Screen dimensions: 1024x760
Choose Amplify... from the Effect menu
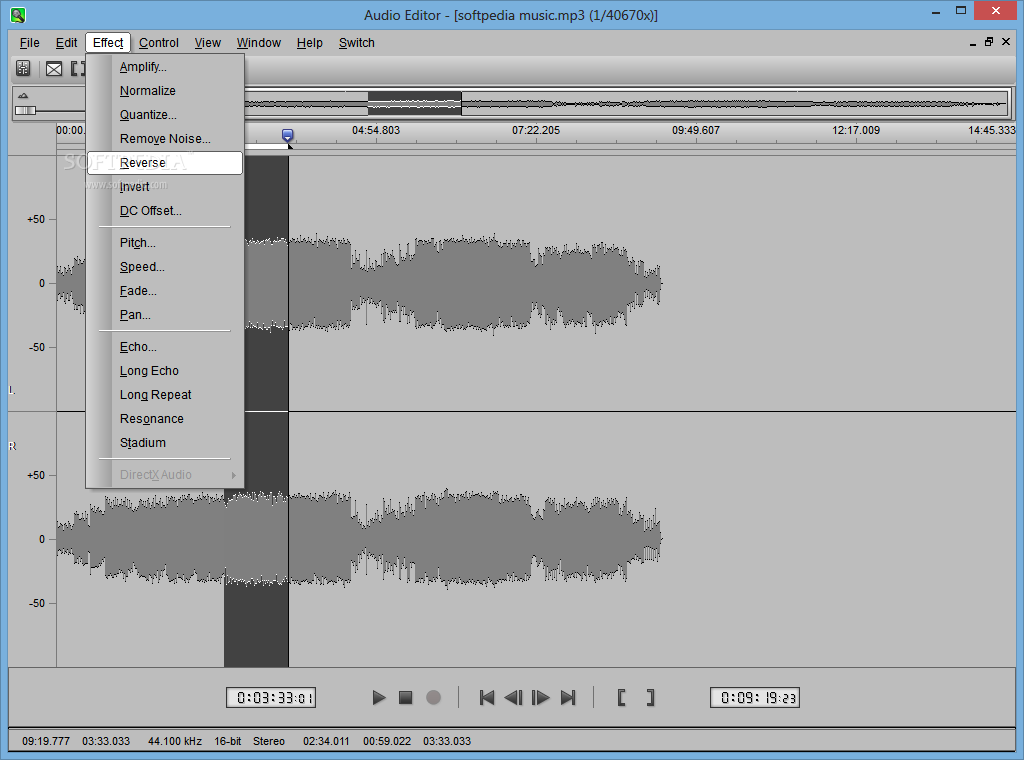[165, 67]
